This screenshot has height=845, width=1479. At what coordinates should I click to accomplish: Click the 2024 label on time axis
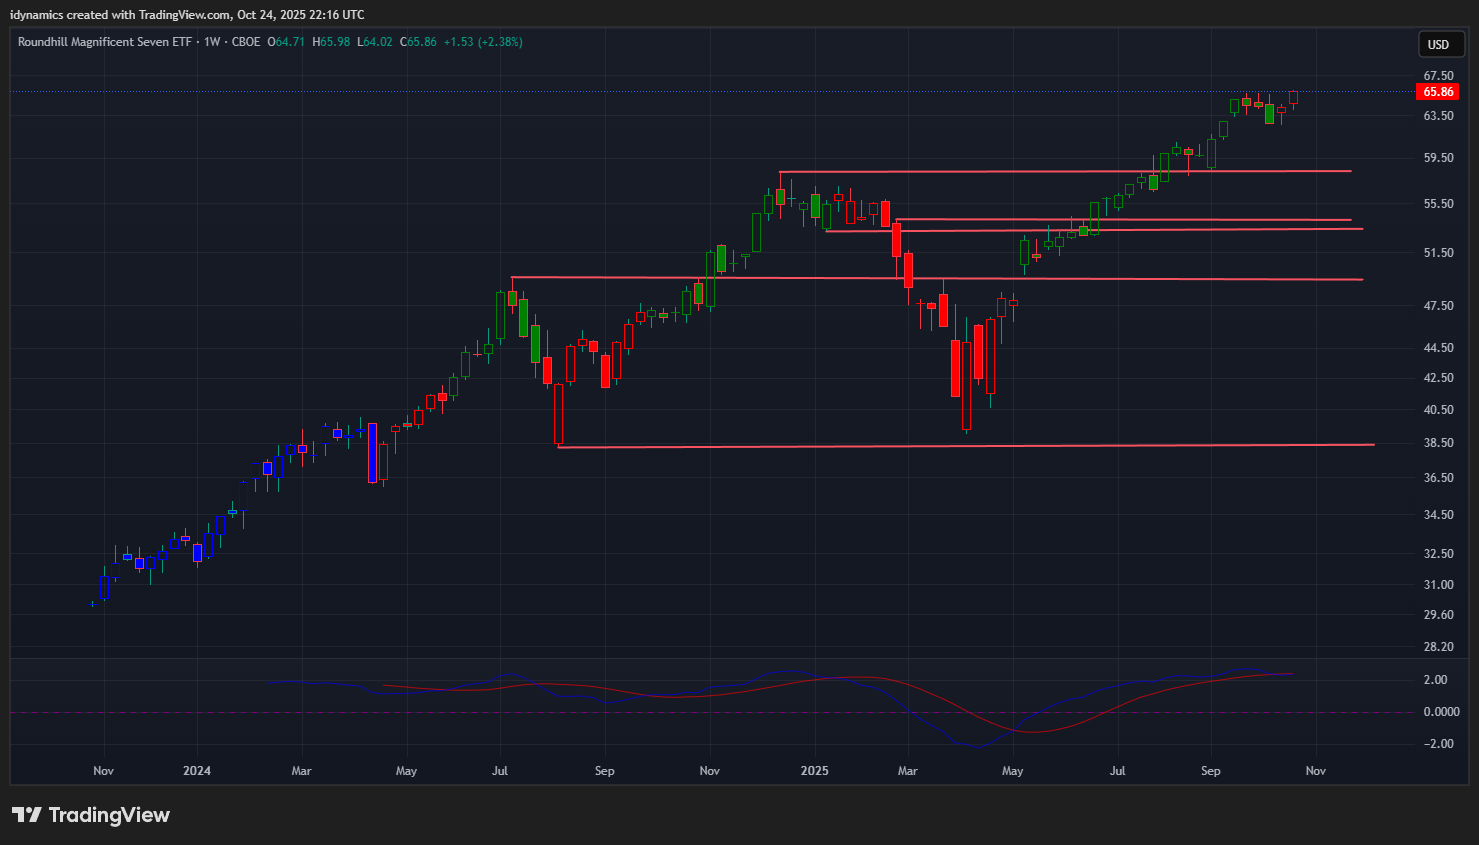(x=197, y=771)
